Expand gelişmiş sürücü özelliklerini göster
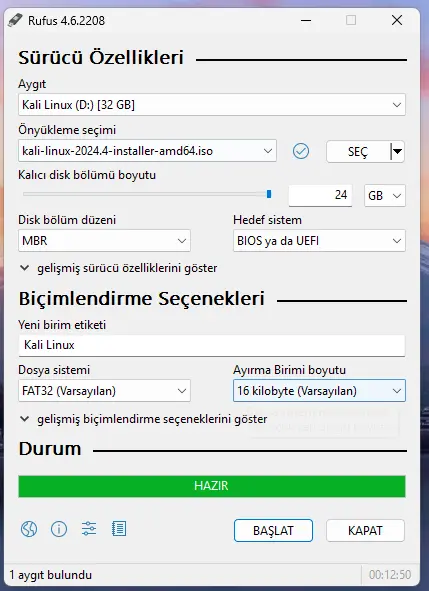Screen dimensions: 429x591 [x=118, y=268]
